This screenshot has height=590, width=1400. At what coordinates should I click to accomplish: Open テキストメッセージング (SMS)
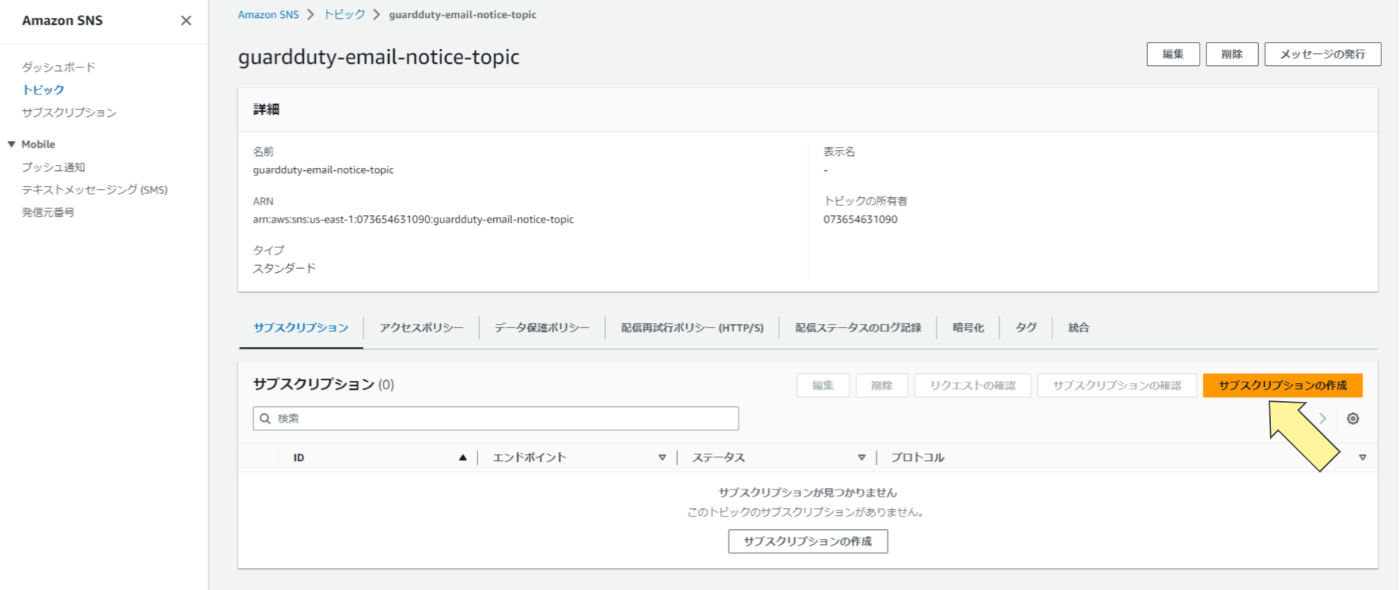click(x=95, y=190)
